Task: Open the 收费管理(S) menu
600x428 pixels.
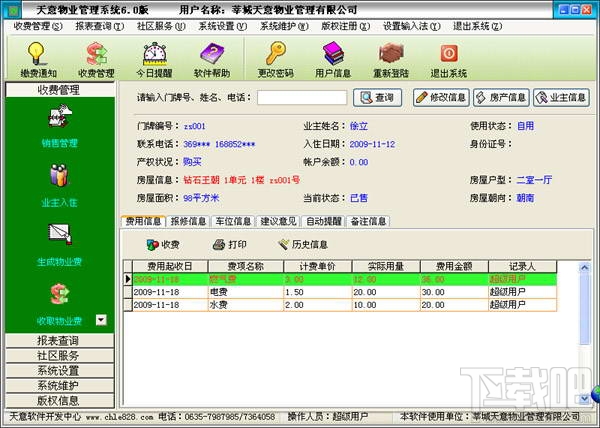Action: coord(38,26)
